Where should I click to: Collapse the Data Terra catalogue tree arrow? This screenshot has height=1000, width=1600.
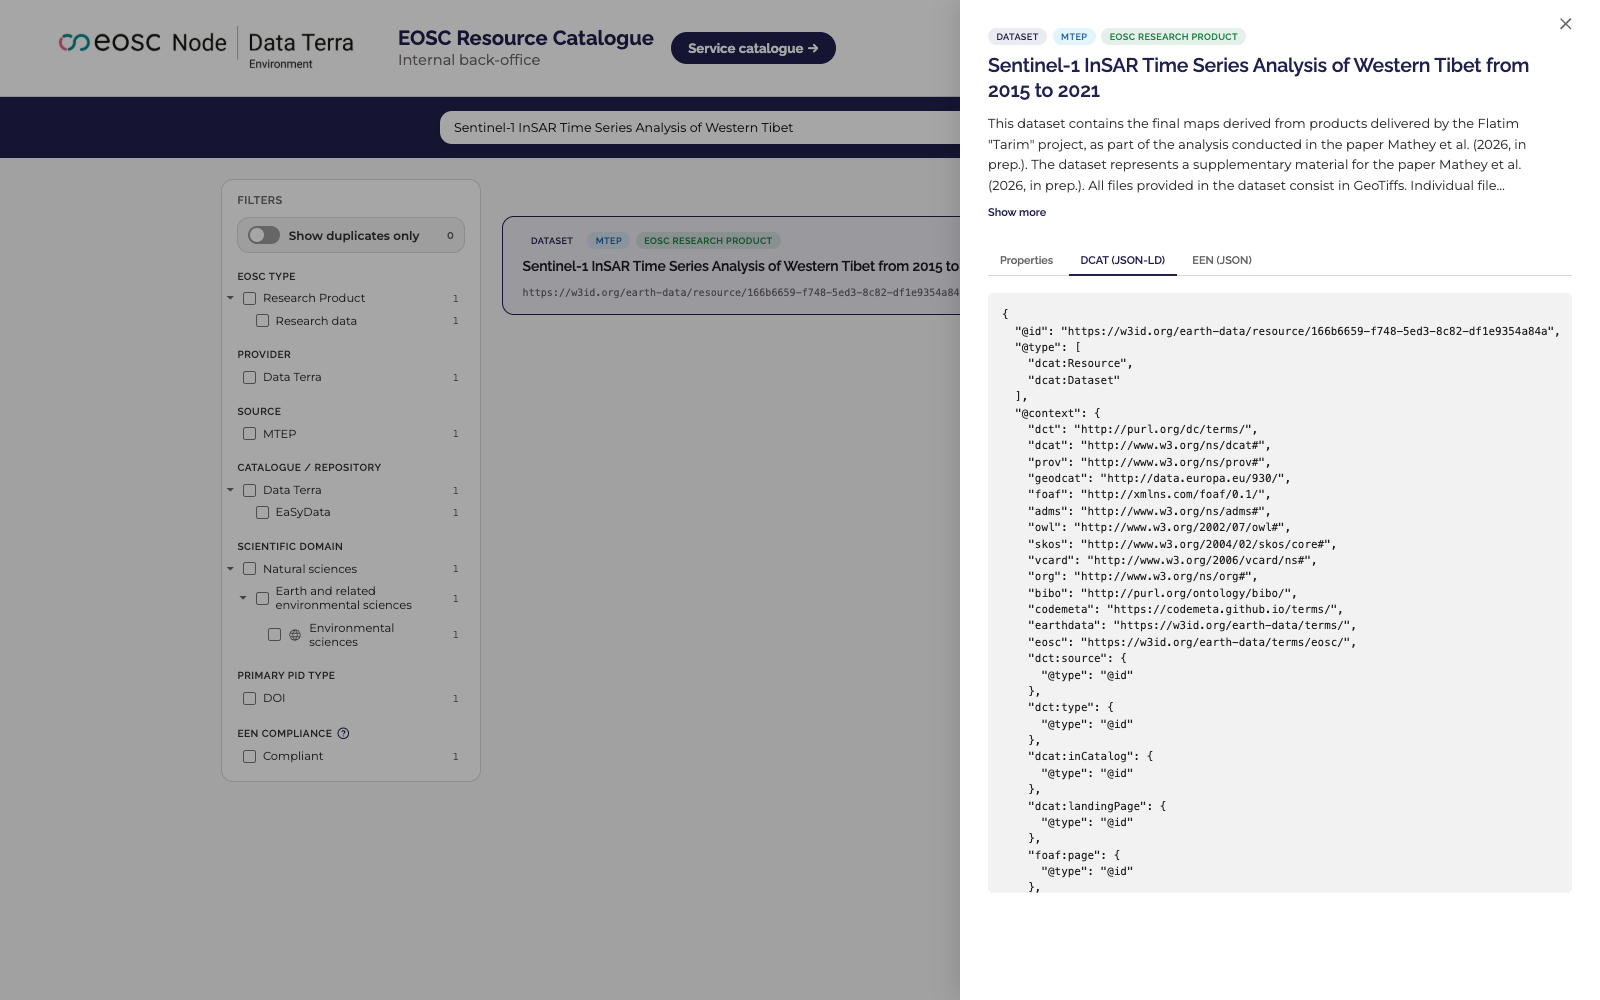pyautogui.click(x=230, y=490)
